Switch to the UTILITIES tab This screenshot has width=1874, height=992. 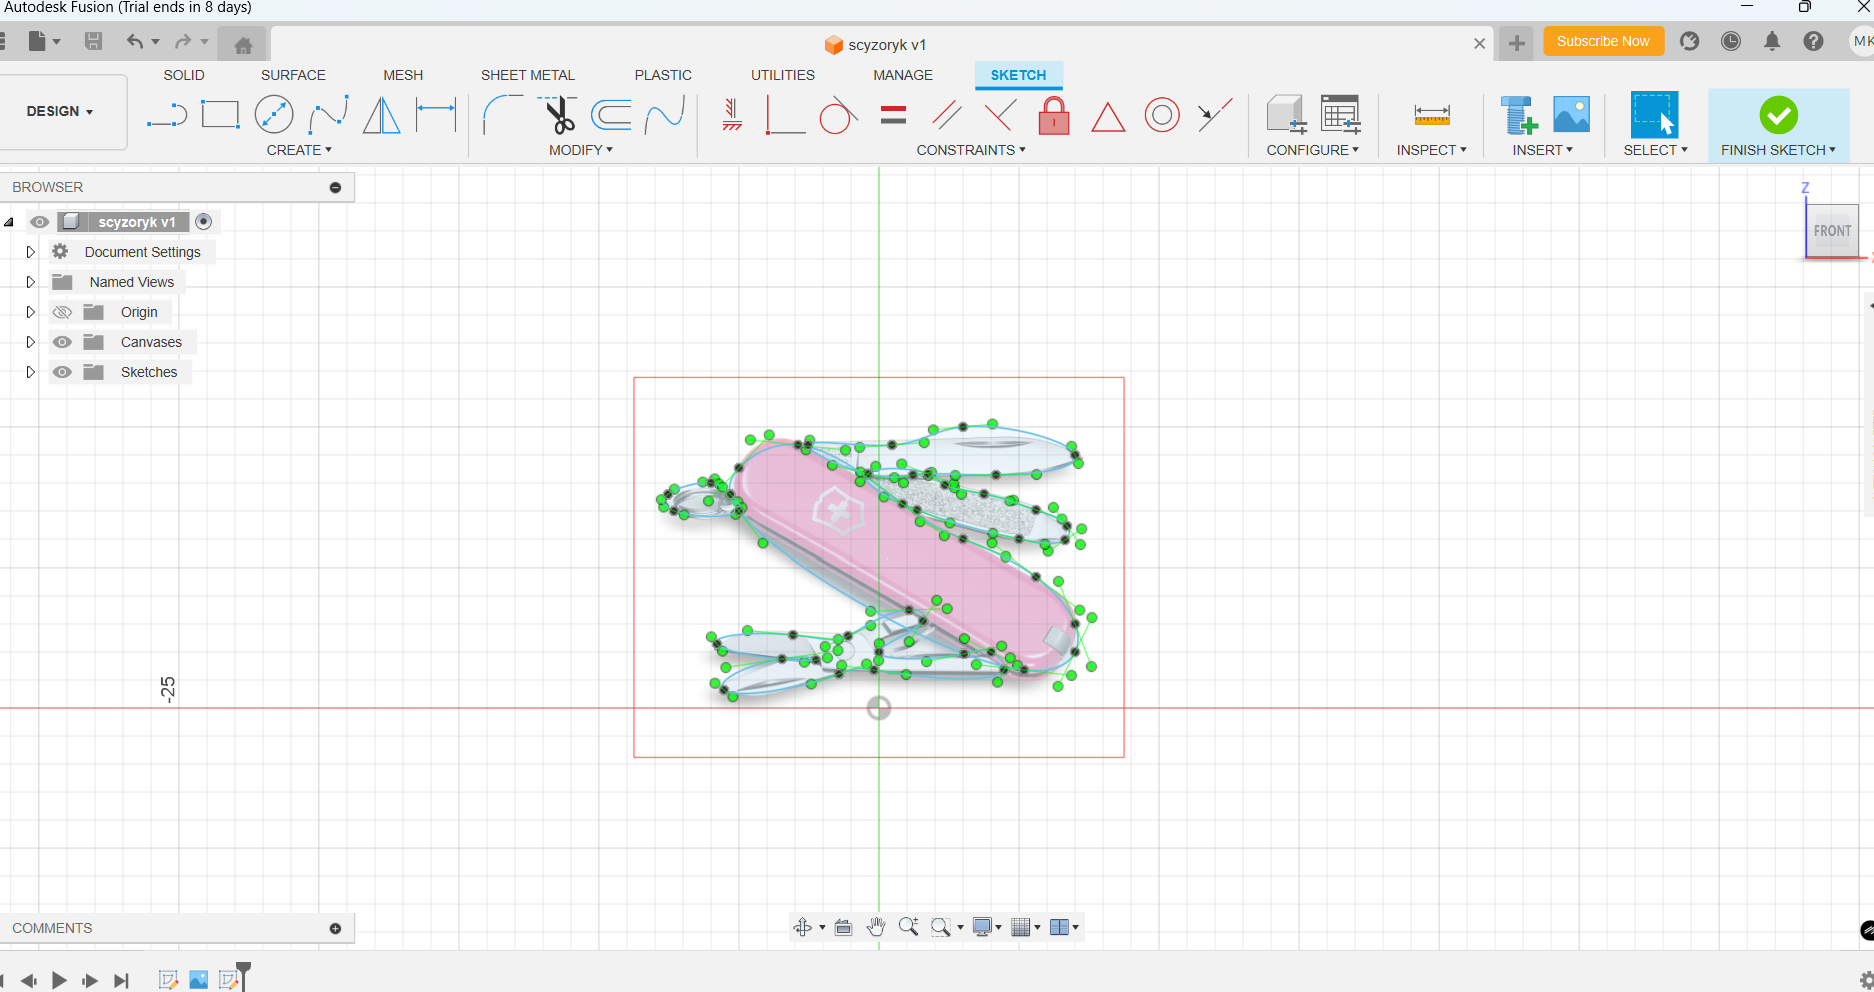pos(783,75)
